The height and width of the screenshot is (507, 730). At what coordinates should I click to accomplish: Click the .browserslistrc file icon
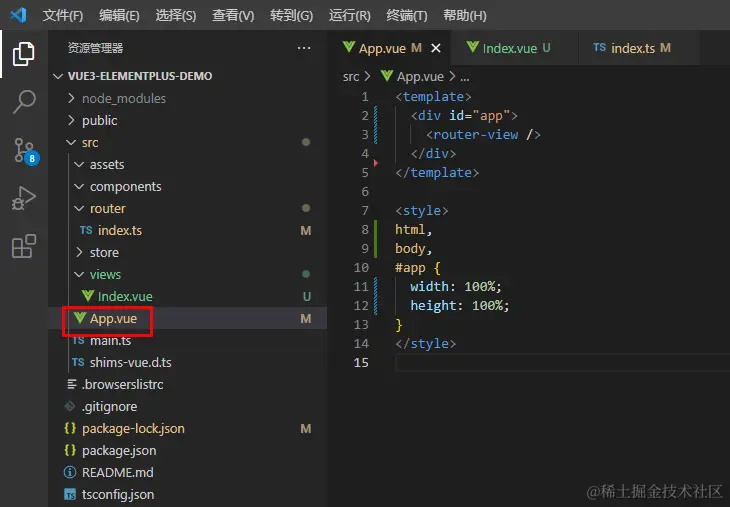[72, 384]
